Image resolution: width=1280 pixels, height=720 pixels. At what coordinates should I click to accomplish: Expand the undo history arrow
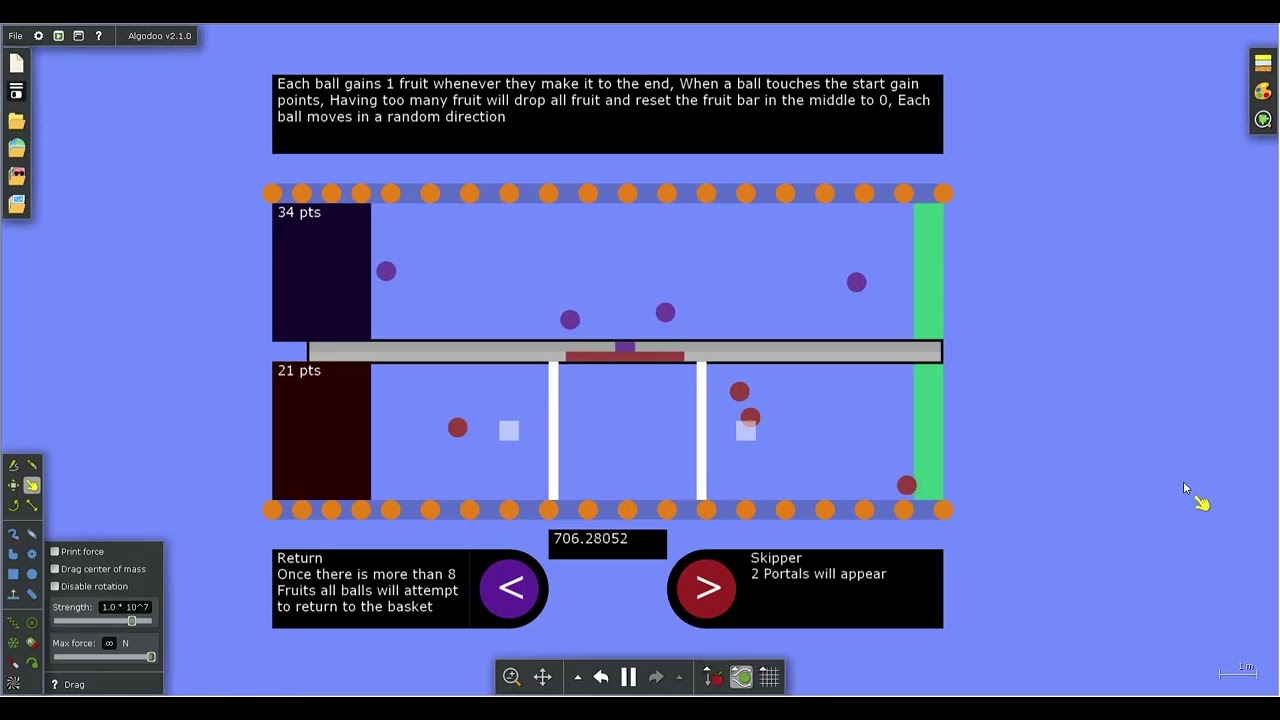pos(577,678)
